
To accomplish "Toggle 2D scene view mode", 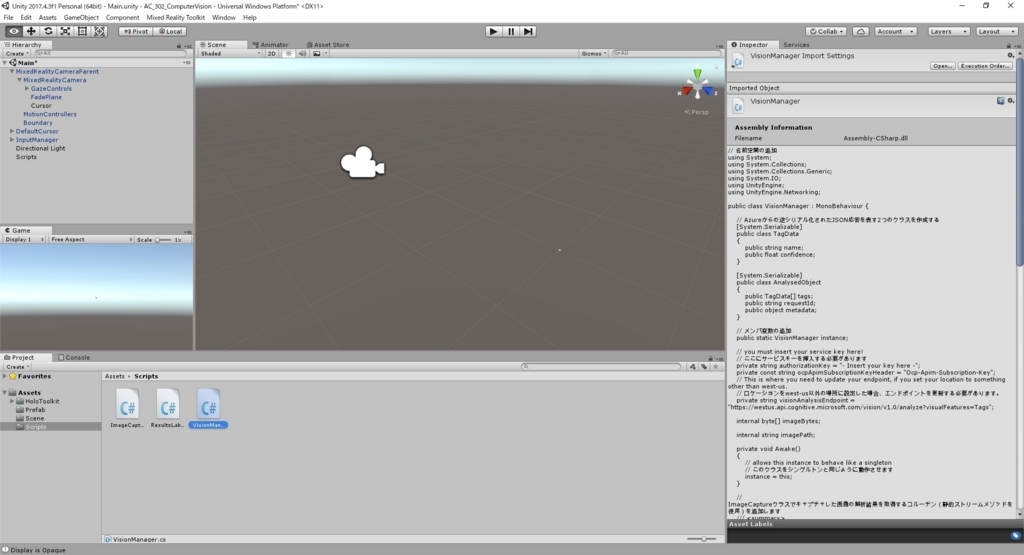I will click(x=272, y=54).
